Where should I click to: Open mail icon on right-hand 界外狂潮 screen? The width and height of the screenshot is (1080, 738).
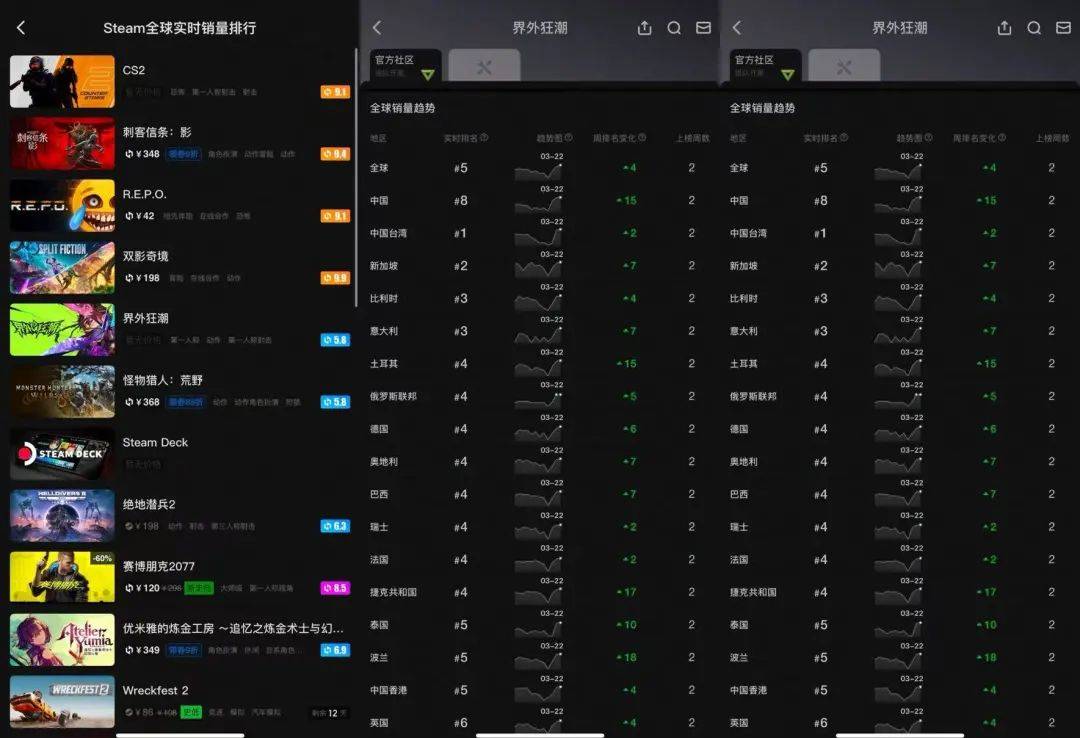click(1063, 28)
